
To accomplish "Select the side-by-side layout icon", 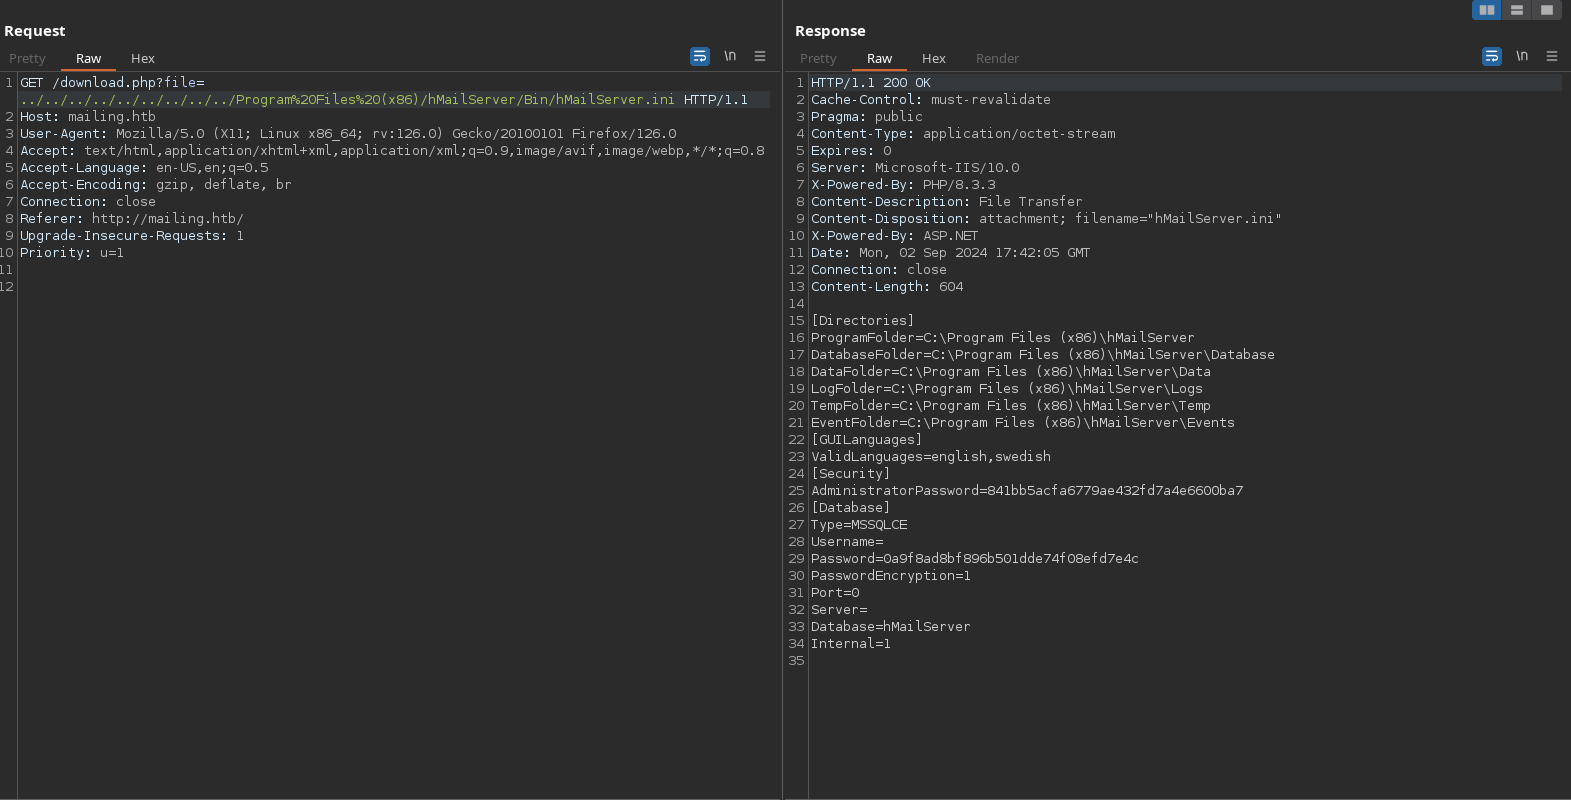I will pos(1487,10).
